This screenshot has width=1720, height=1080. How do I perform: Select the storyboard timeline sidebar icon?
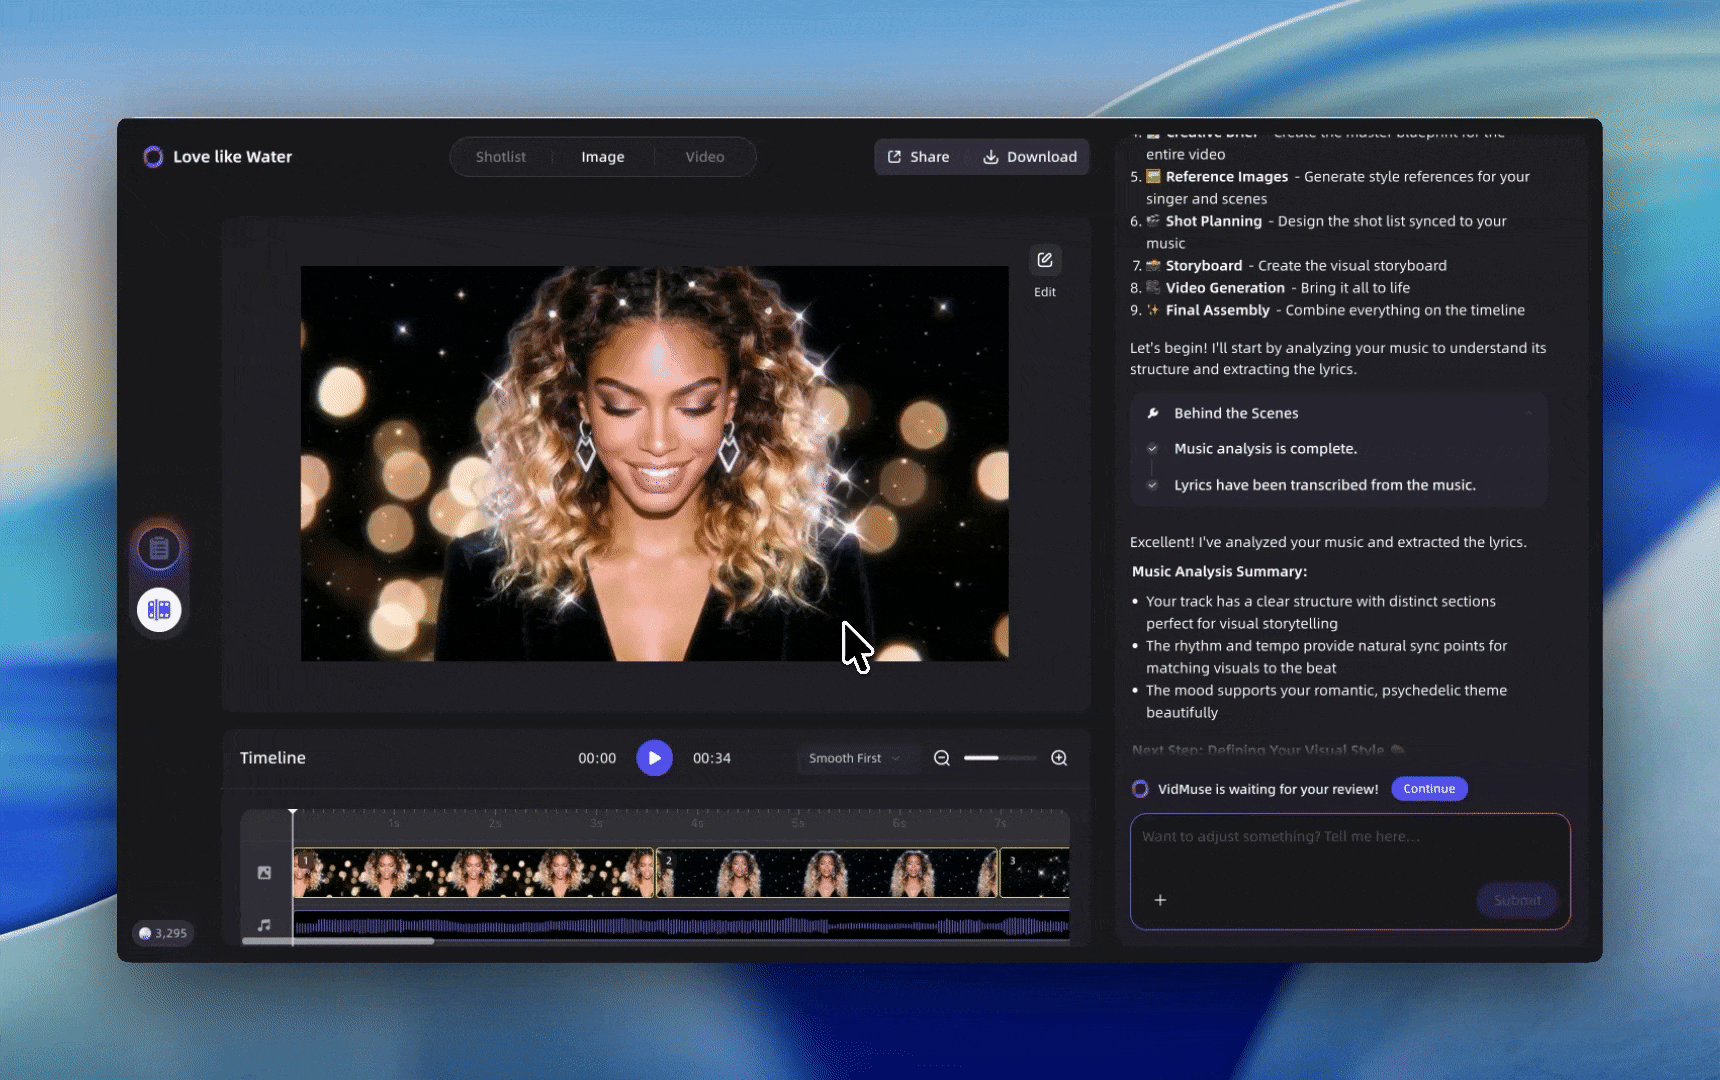point(159,610)
